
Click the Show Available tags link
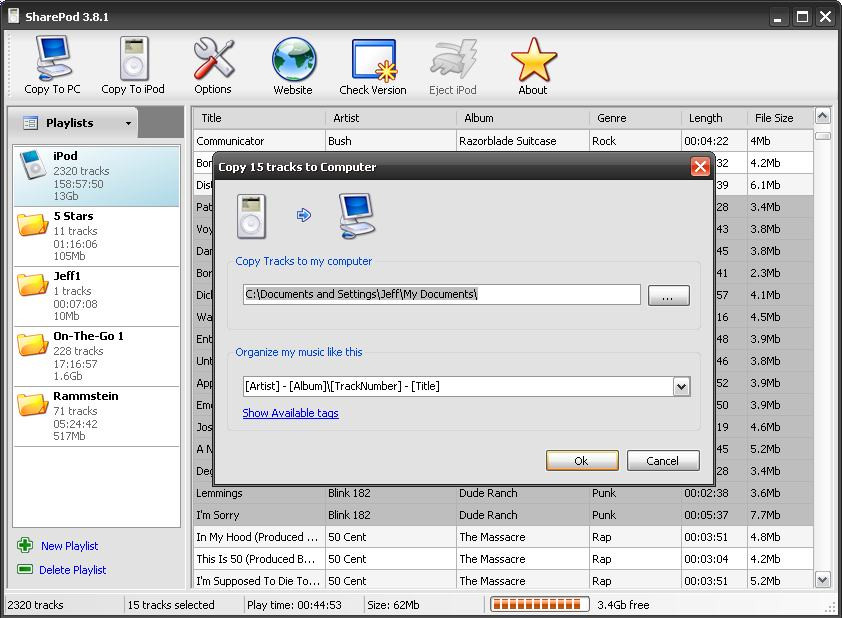pos(290,413)
